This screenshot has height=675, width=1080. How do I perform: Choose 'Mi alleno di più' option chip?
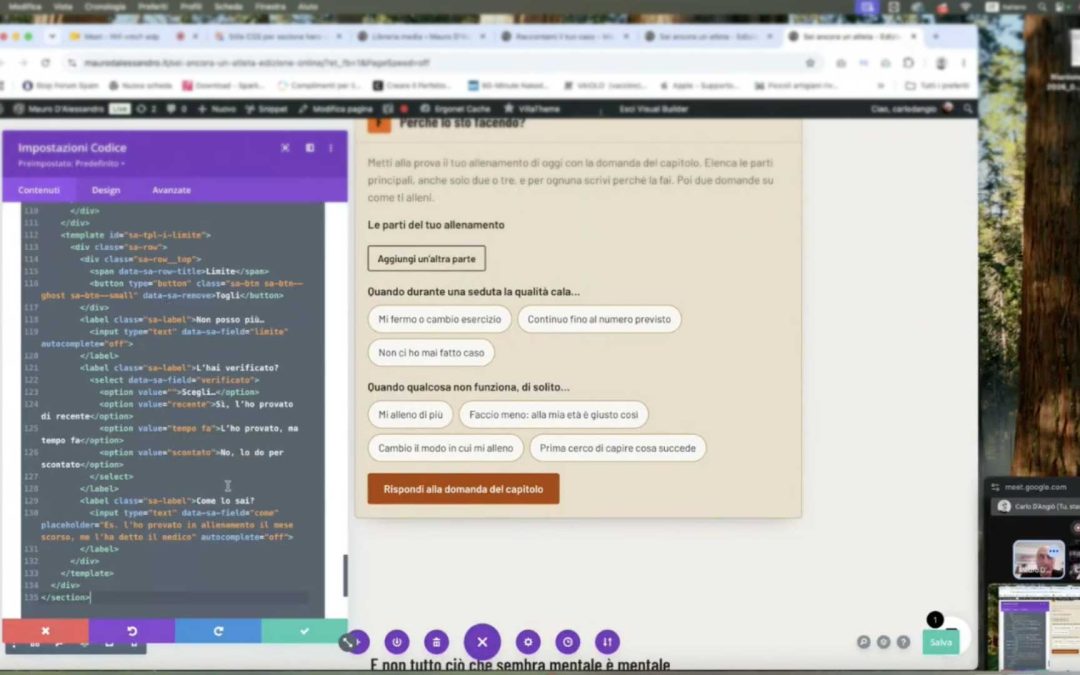pos(411,415)
